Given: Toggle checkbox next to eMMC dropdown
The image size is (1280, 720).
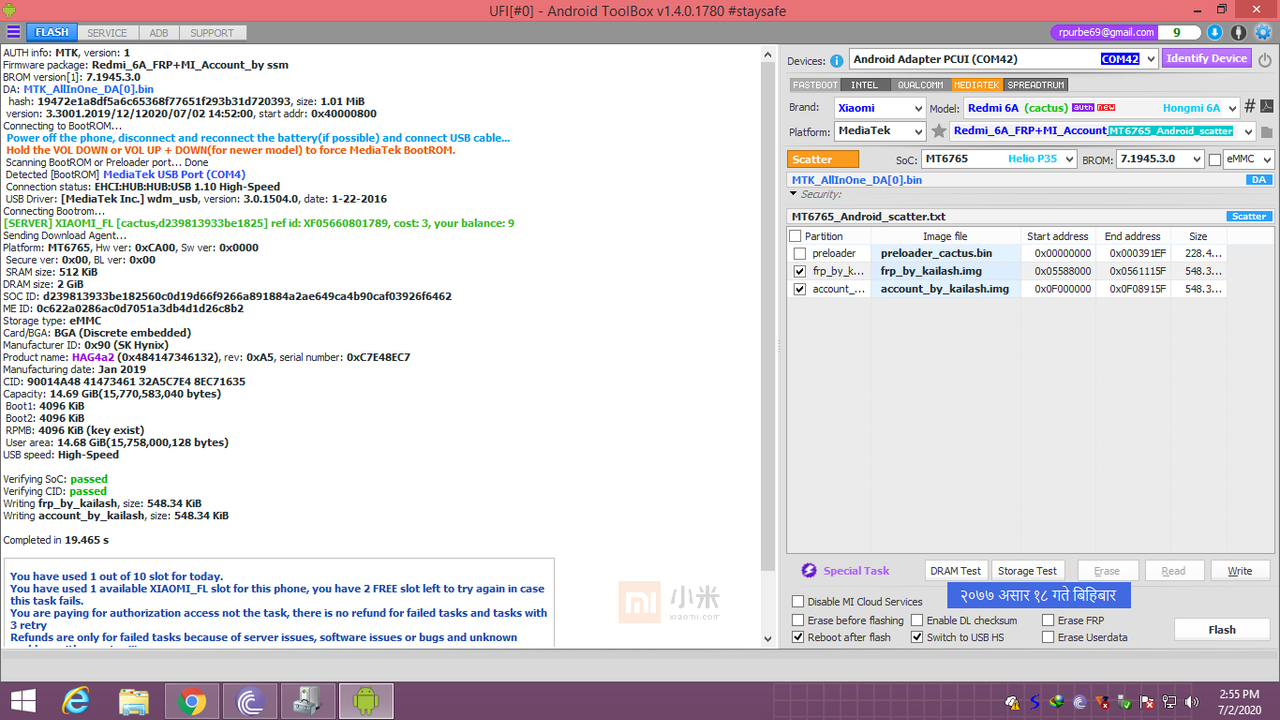Looking at the screenshot, I should pyautogui.click(x=1215, y=159).
